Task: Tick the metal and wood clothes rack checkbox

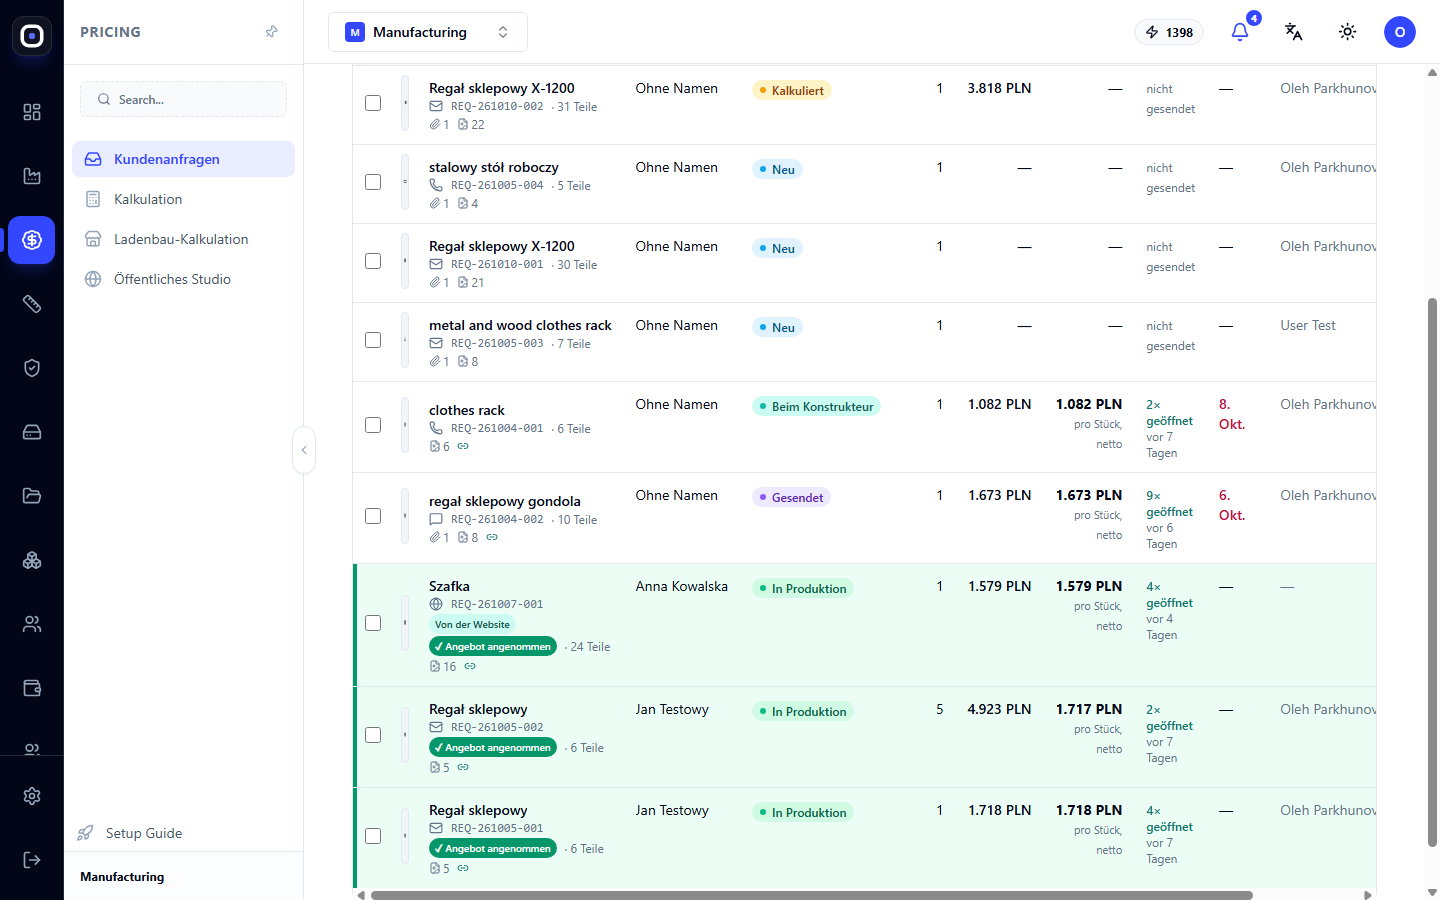Action: (x=373, y=340)
